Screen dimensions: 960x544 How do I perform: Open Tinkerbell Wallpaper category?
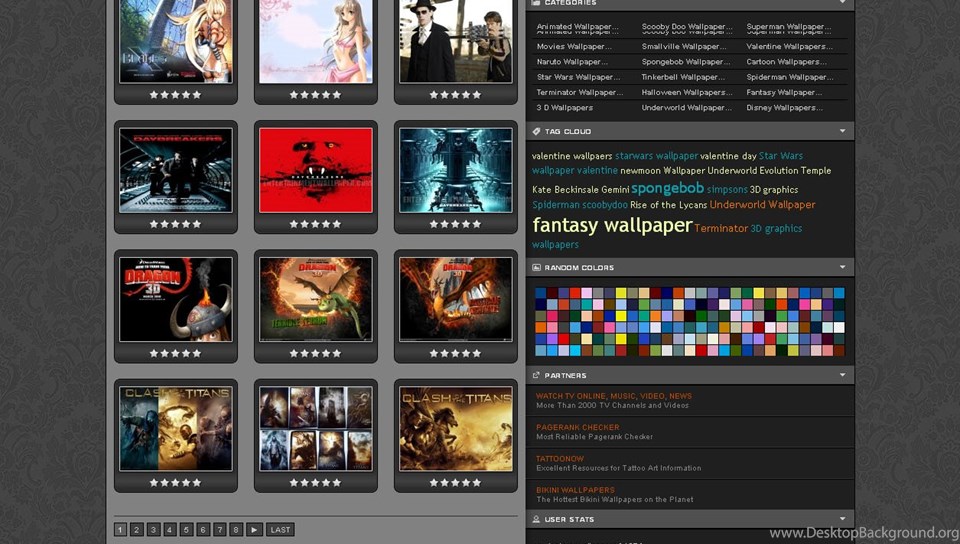[683, 77]
